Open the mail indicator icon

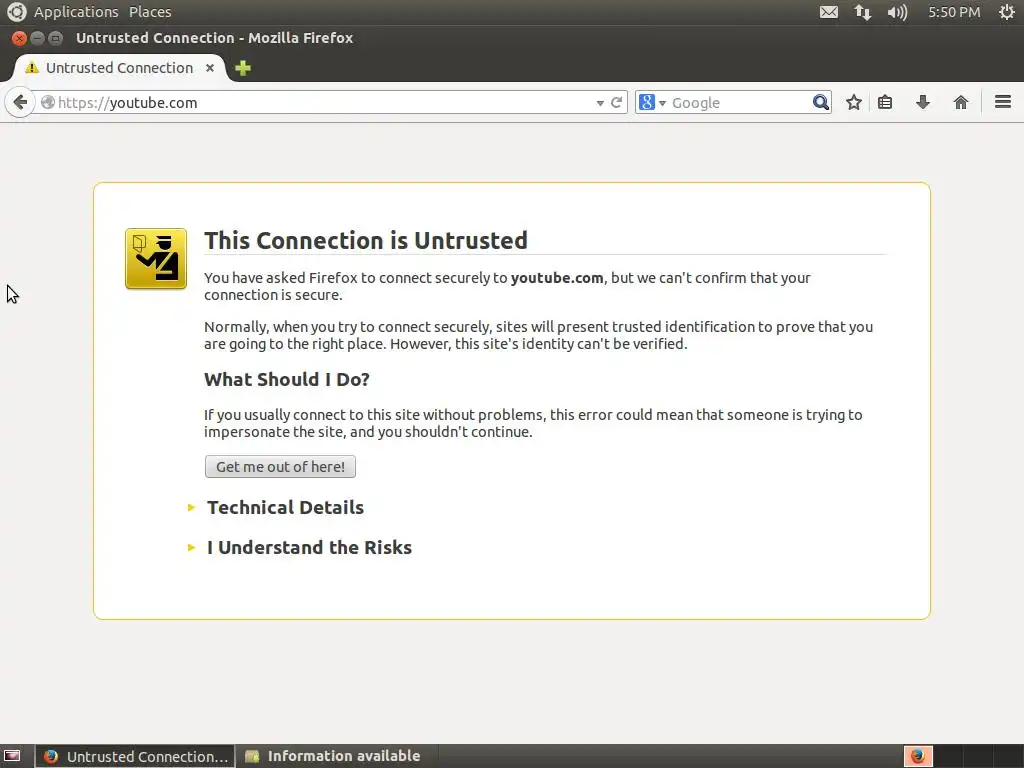(829, 12)
